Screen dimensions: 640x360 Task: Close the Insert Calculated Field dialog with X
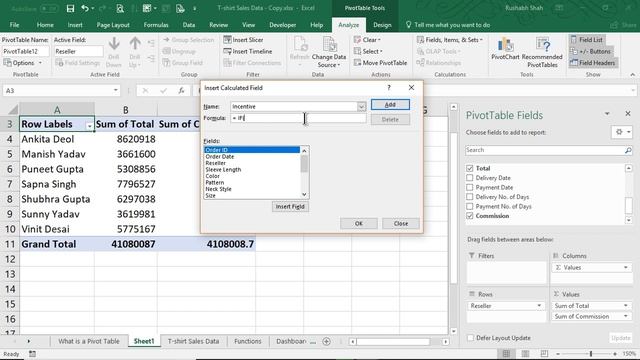click(x=411, y=87)
